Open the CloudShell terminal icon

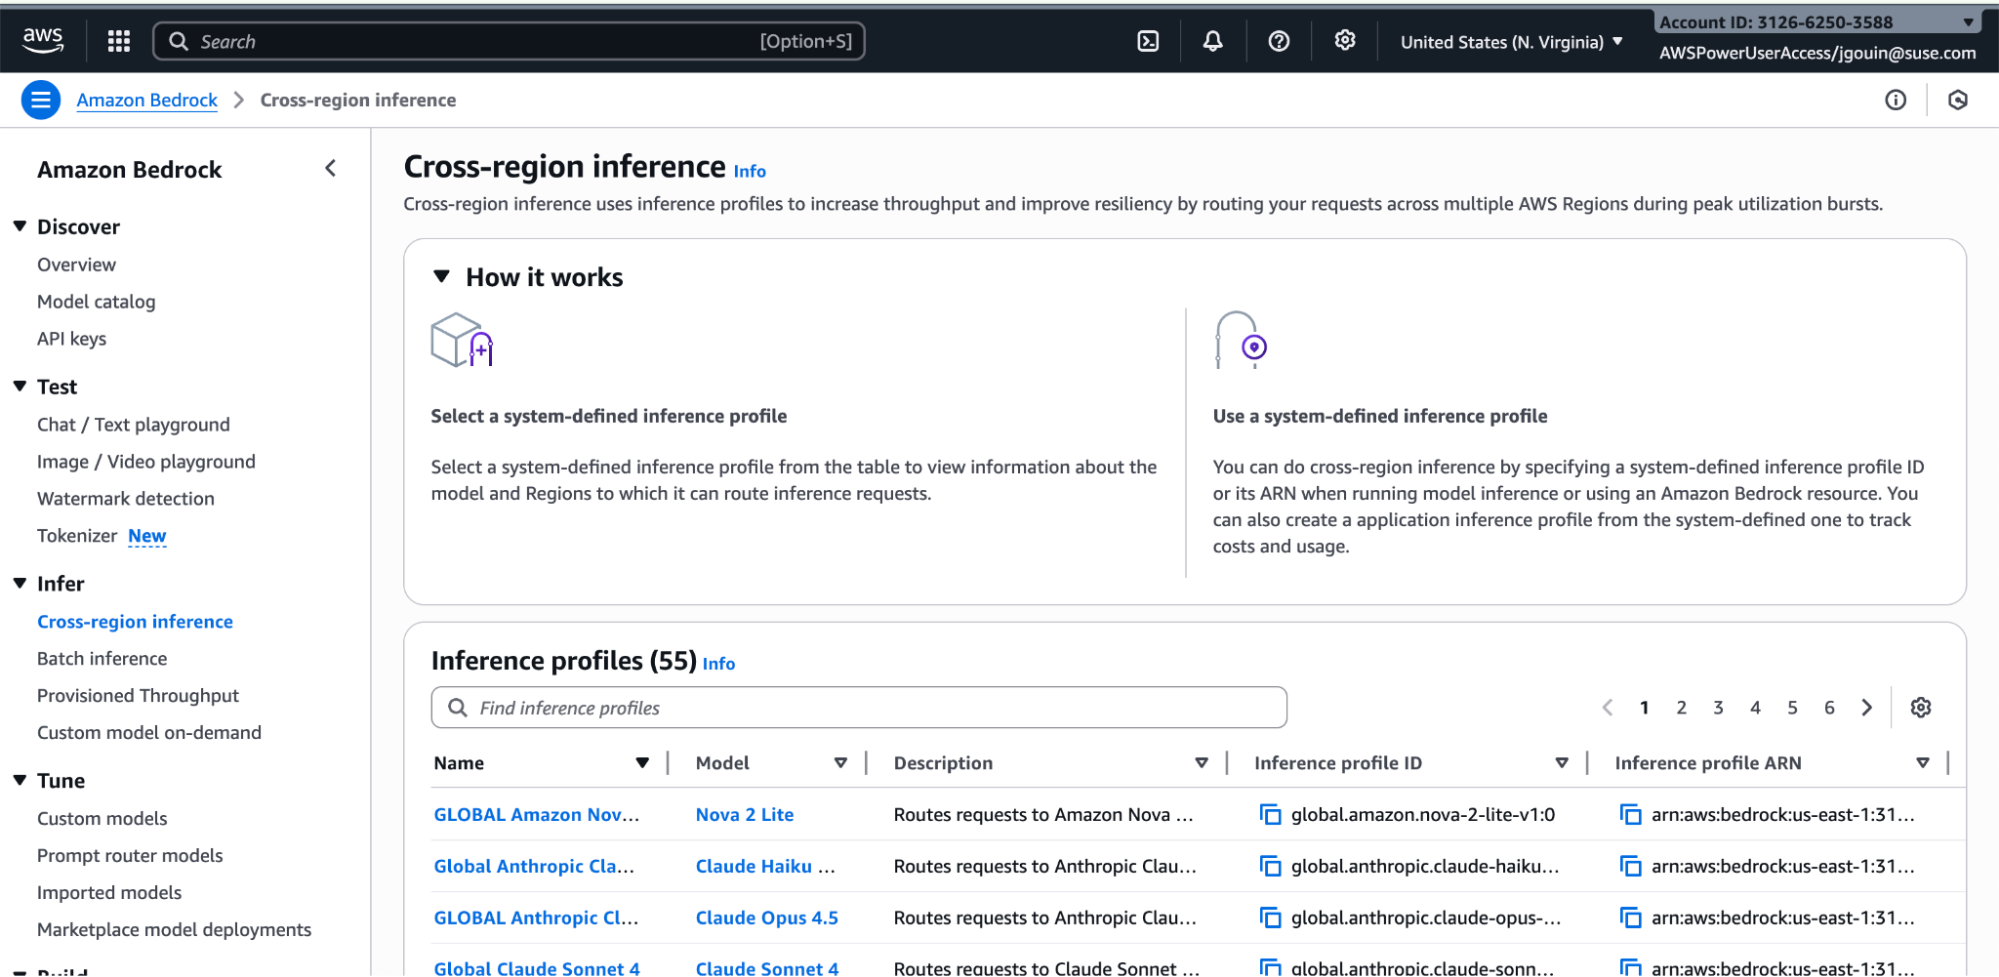click(1147, 41)
